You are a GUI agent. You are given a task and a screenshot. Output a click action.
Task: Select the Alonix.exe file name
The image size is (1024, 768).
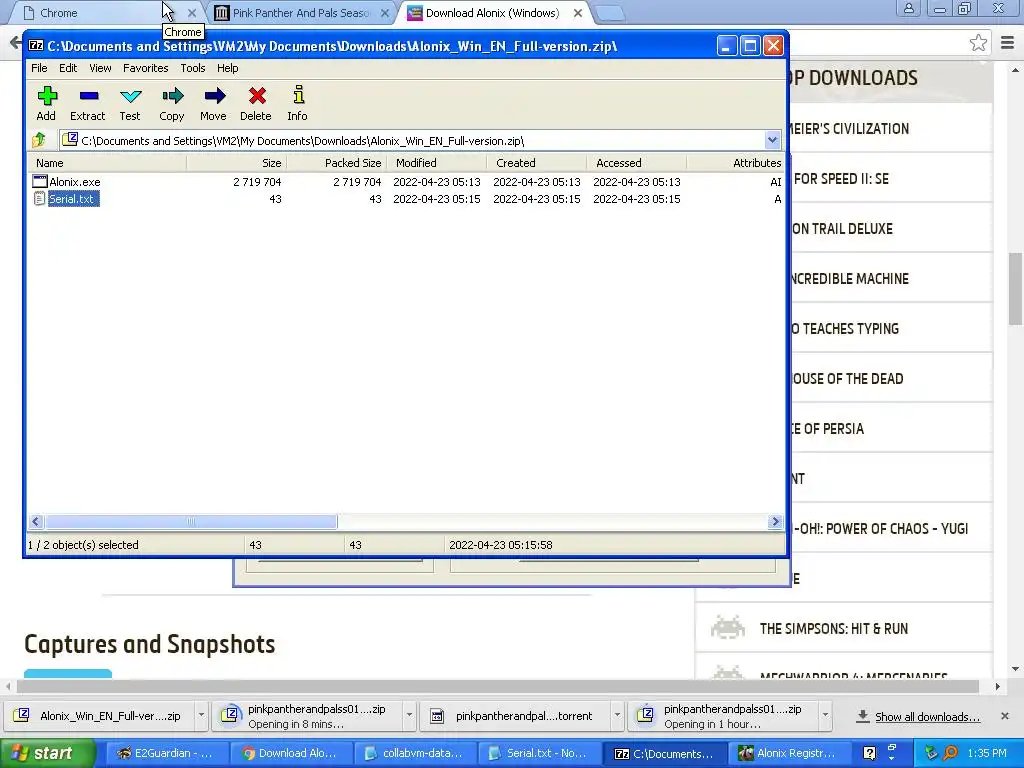coord(74,182)
